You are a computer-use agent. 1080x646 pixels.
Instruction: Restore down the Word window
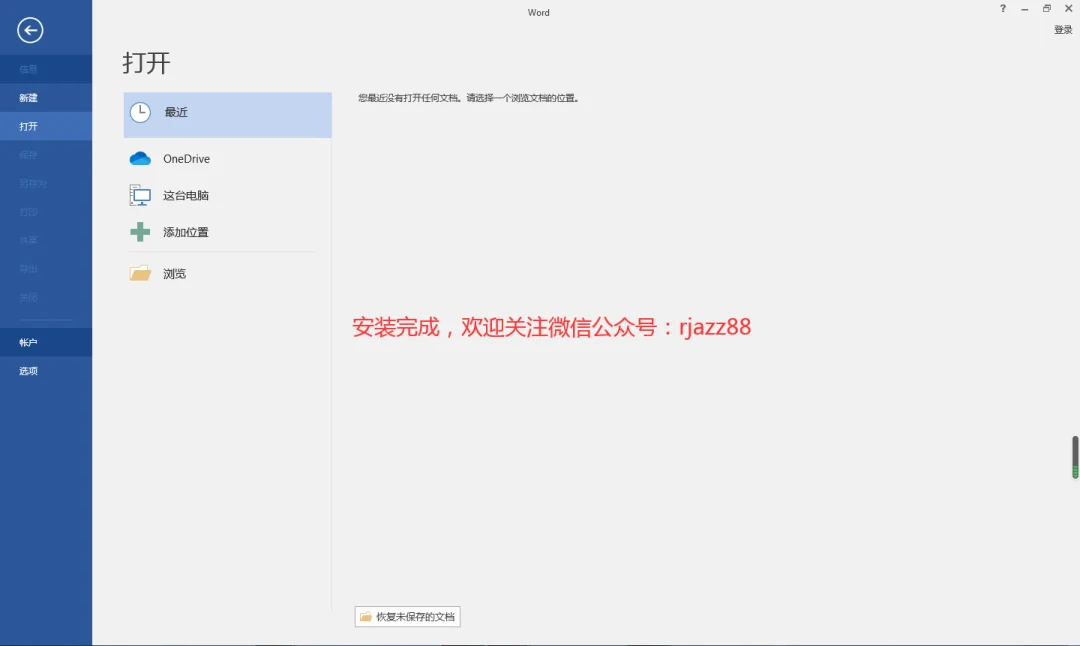click(1047, 9)
